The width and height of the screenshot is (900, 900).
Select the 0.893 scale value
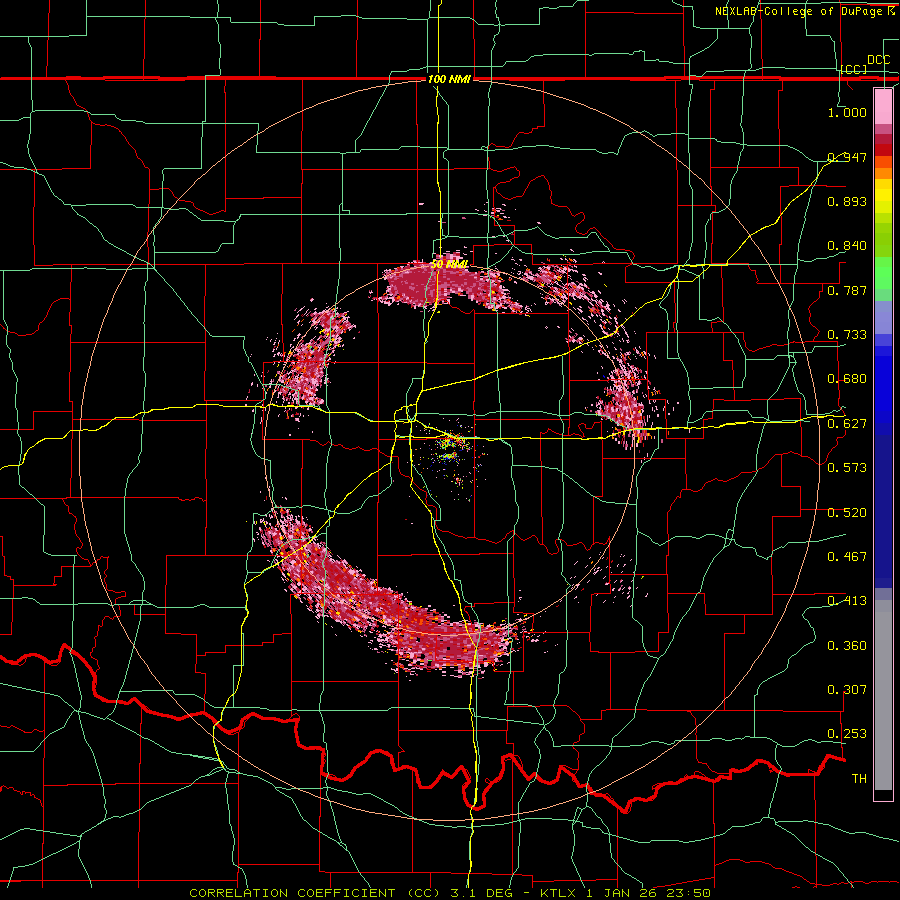click(847, 201)
